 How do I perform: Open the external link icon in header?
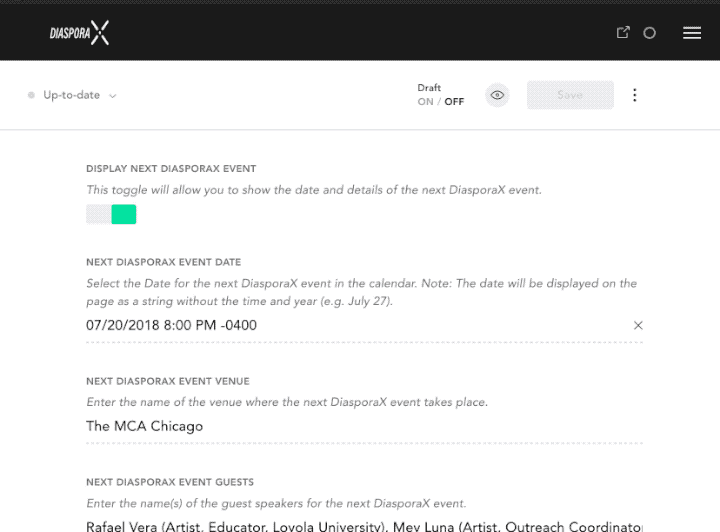[623, 33]
